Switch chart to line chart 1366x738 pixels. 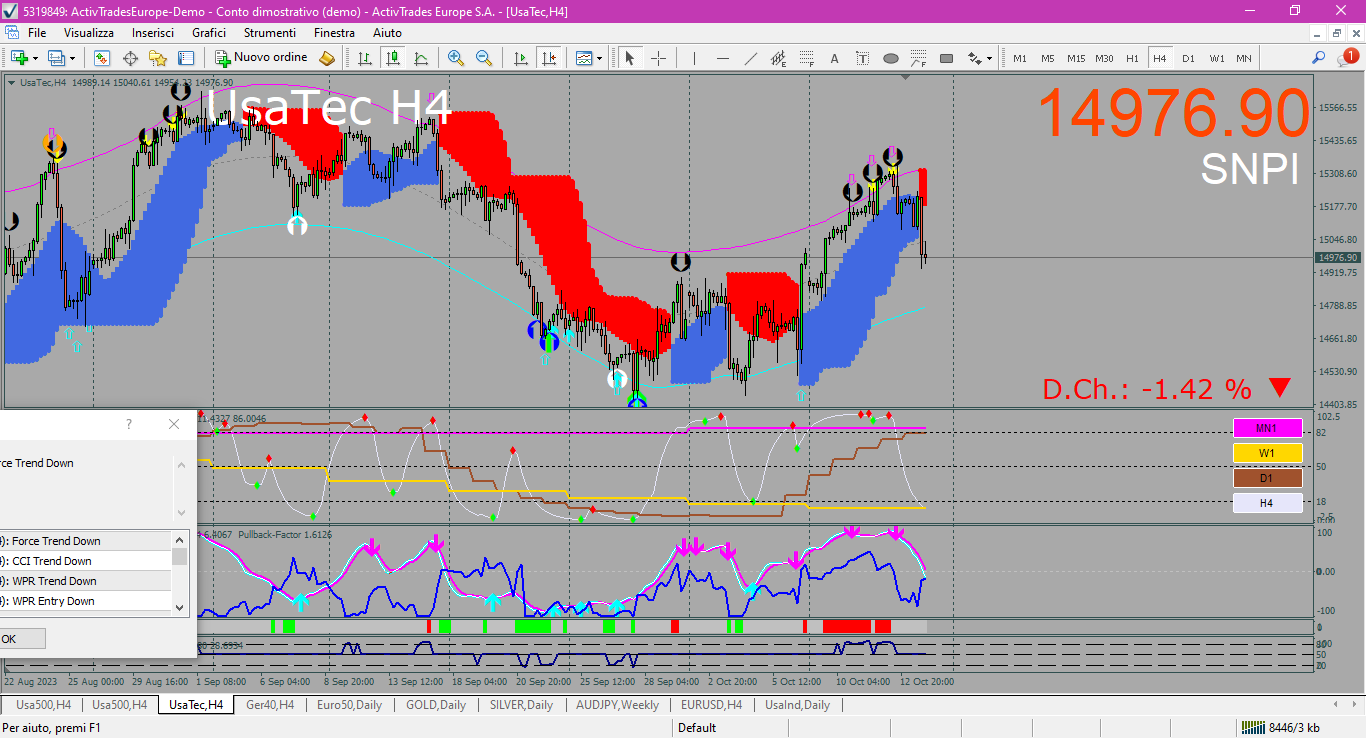(x=421, y=58)
